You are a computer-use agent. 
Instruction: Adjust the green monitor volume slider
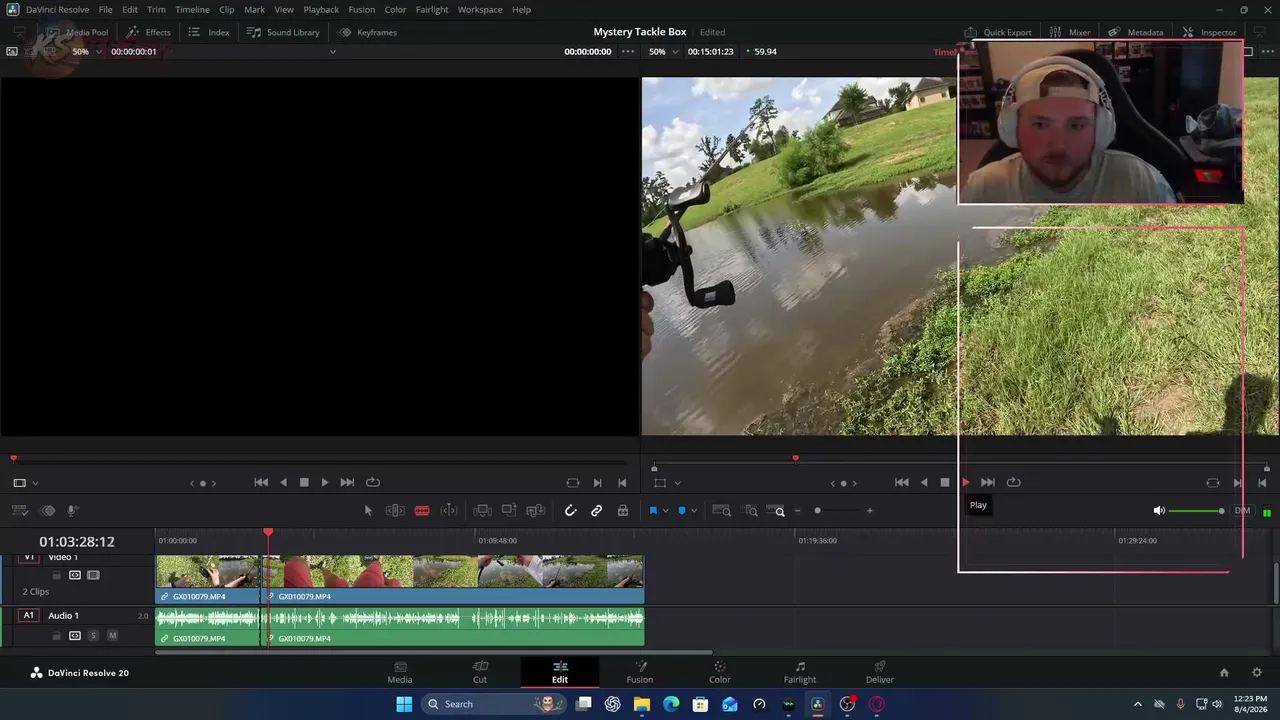pos(1197,511)
